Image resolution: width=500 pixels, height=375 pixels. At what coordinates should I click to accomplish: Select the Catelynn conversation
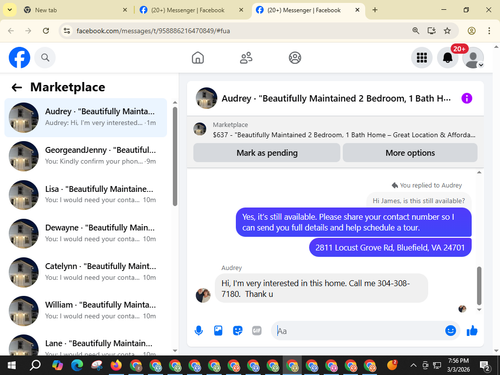[x=86, y=272]
